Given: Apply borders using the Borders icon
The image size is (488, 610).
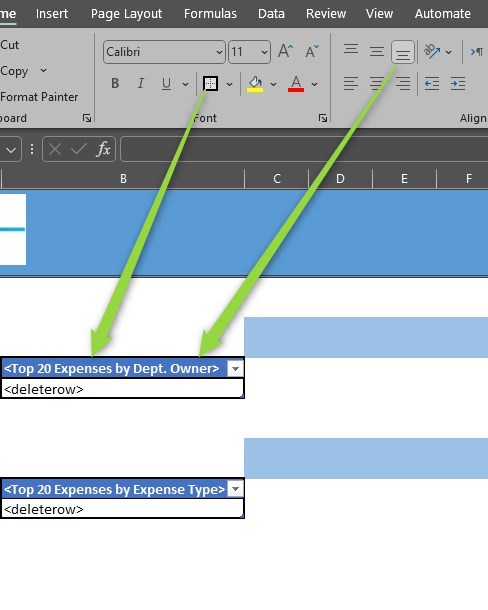Looking at the screenshot, I should click(211, 83).
